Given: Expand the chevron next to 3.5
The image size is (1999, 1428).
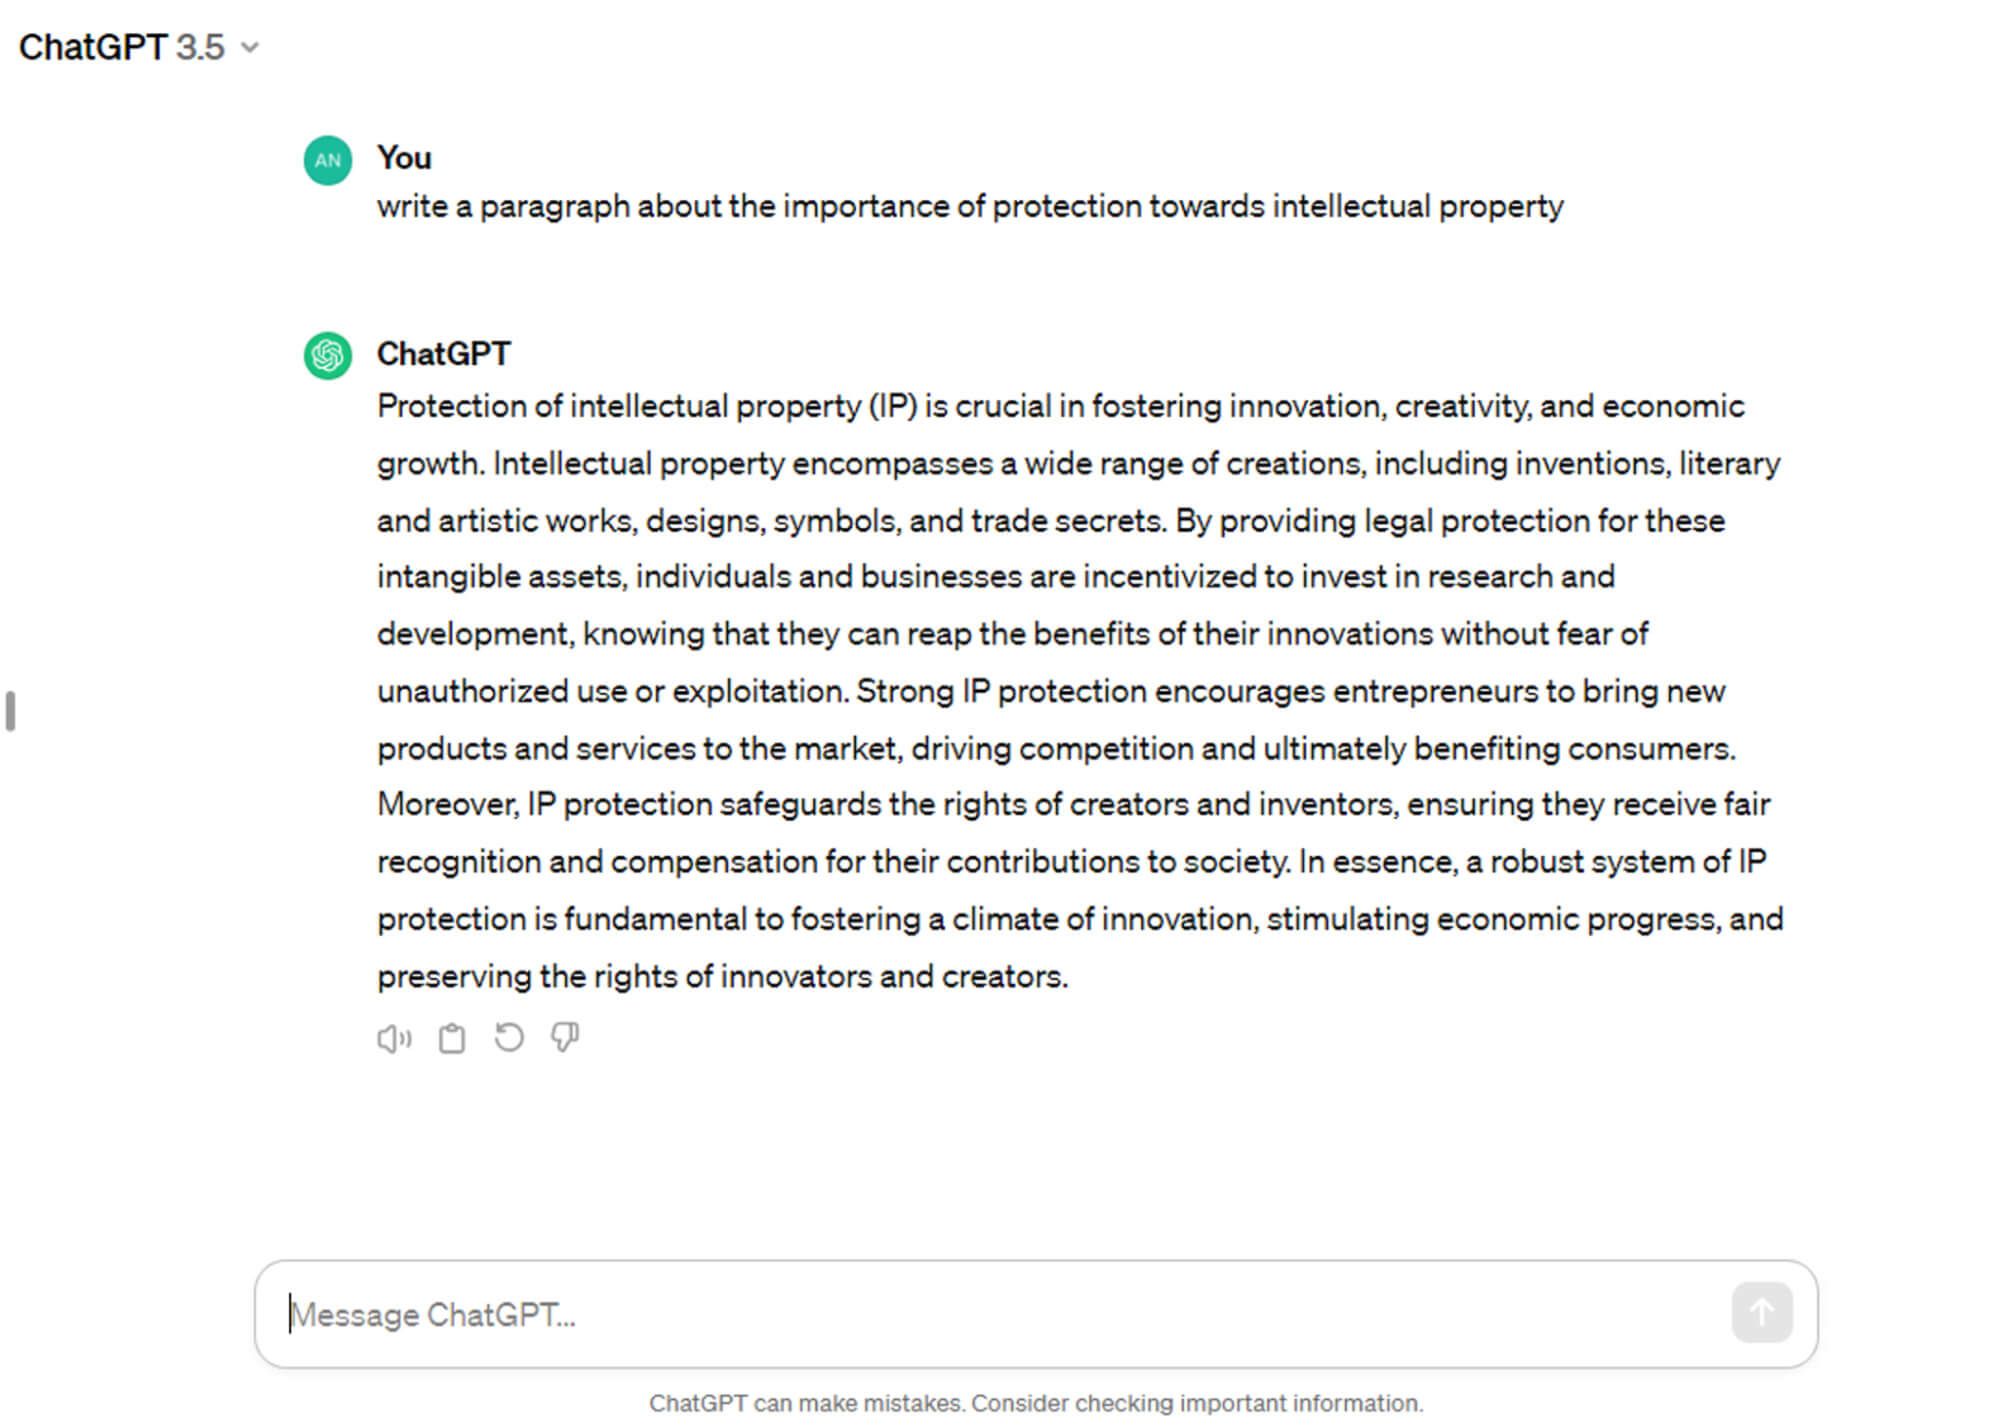Looking at the screenshot, I should (251, 47).
